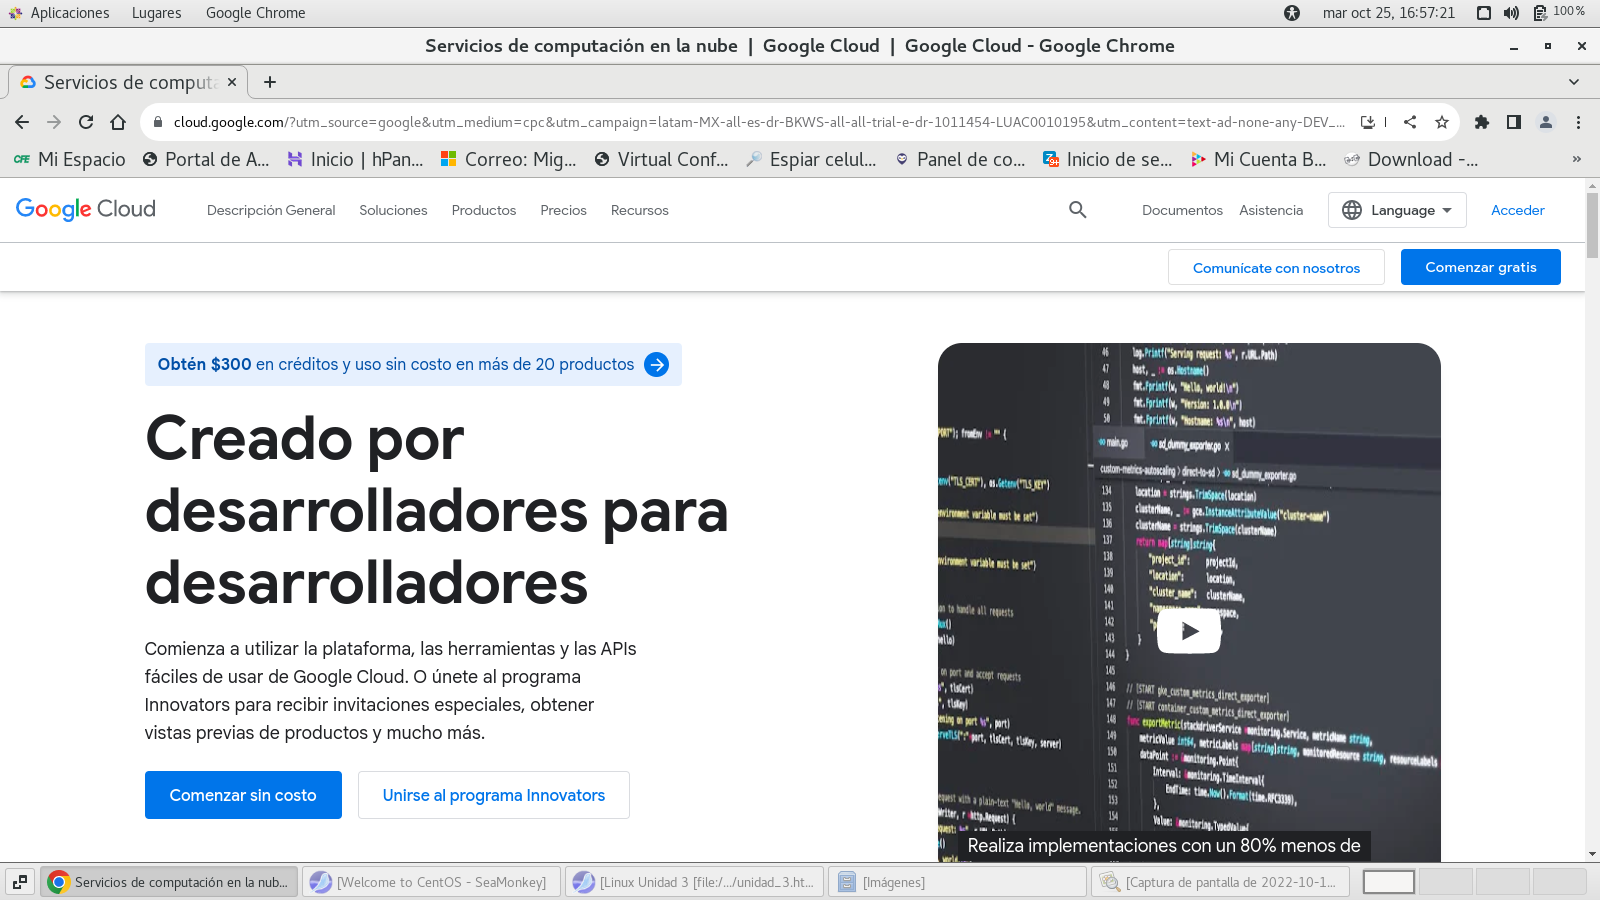Reload the page with the refresh icon

point(86,122)
